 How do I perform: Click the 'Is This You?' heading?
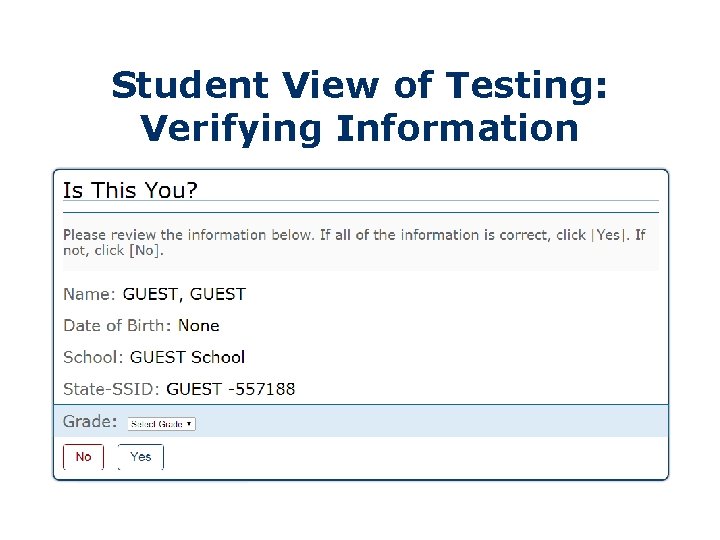point(130,189)
